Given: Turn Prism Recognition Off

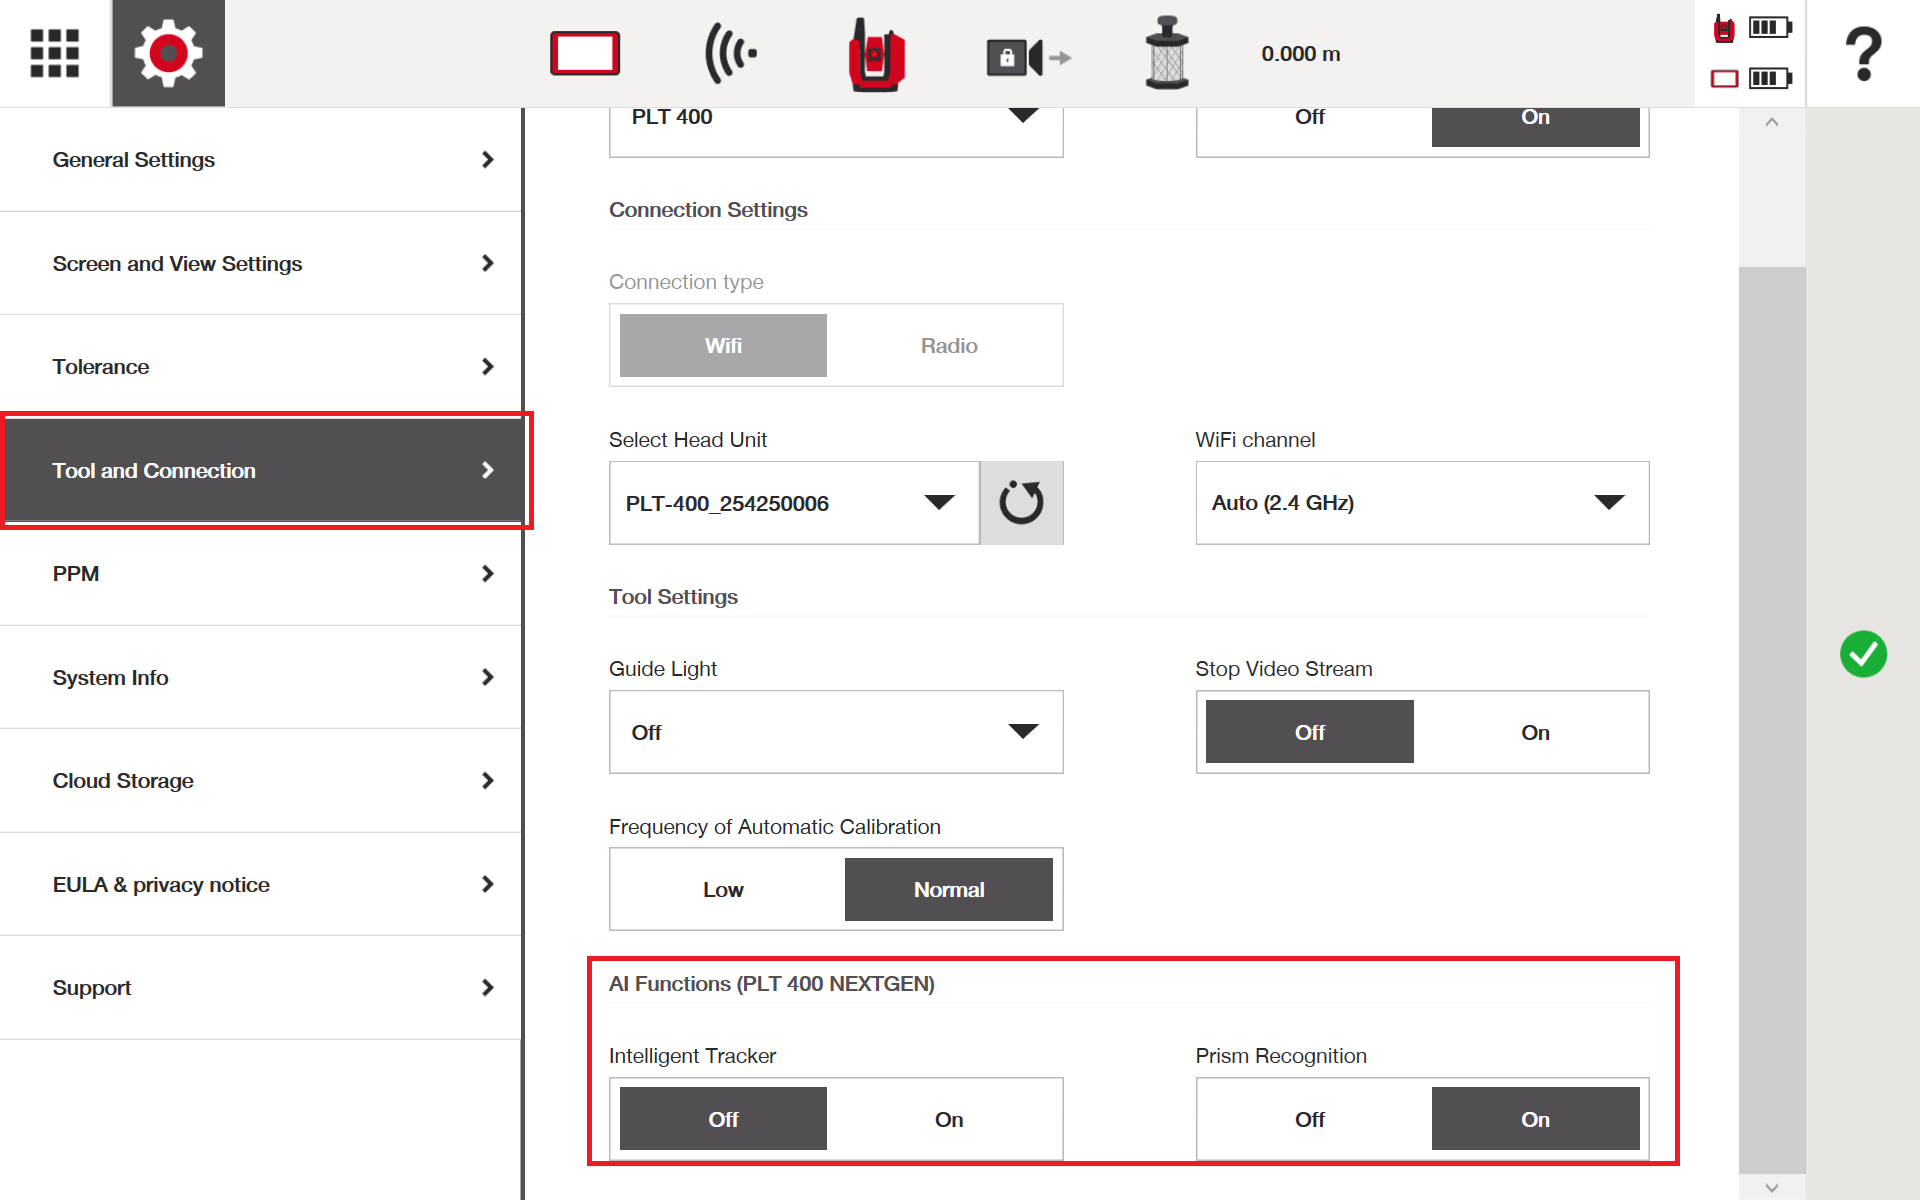Looking at the screenshot, I should tap(1310, 1119).
